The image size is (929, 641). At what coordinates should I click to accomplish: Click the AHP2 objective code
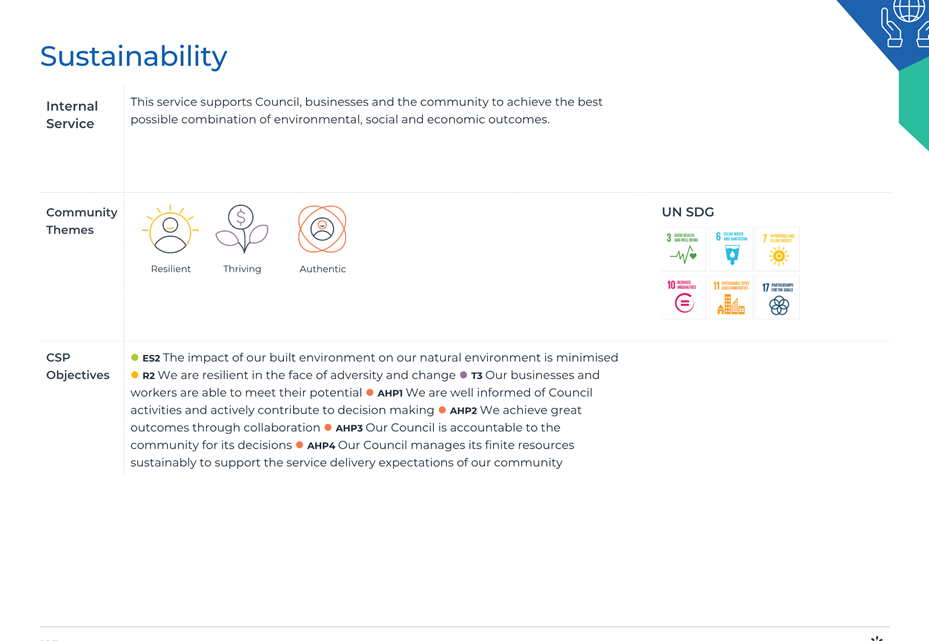(463, 411)
